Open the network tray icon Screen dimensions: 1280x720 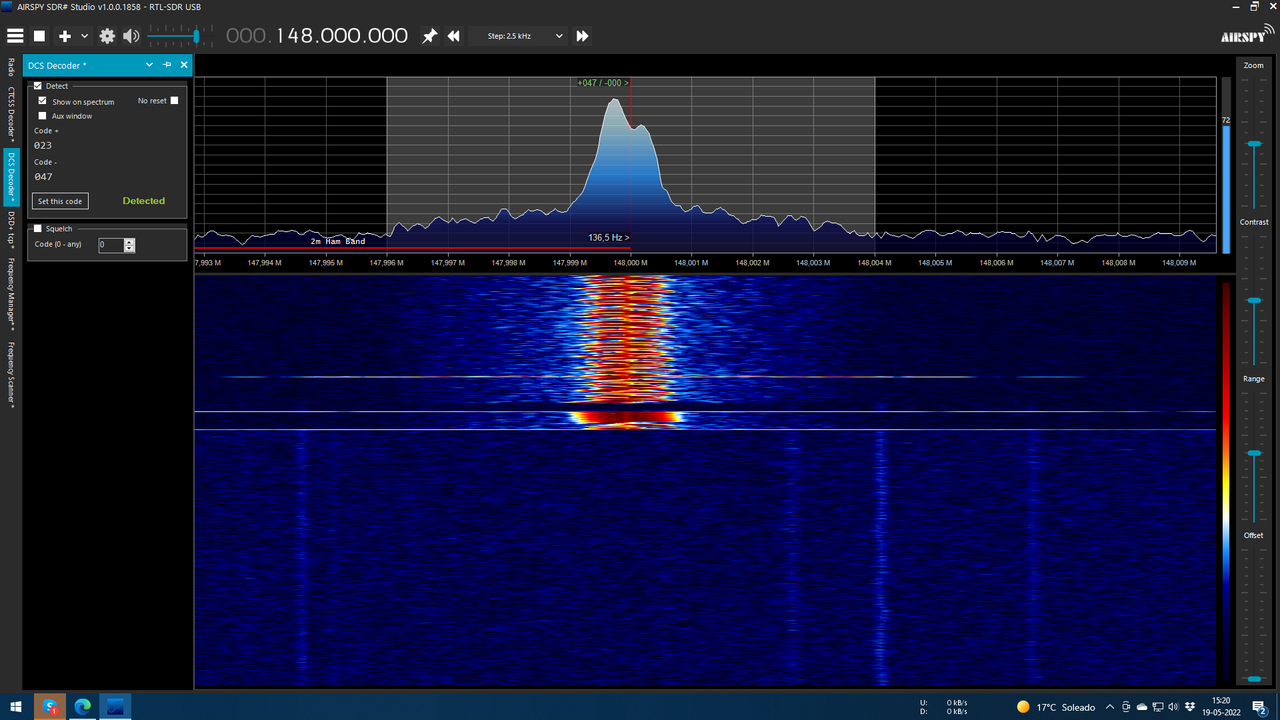pos(1158,707)
